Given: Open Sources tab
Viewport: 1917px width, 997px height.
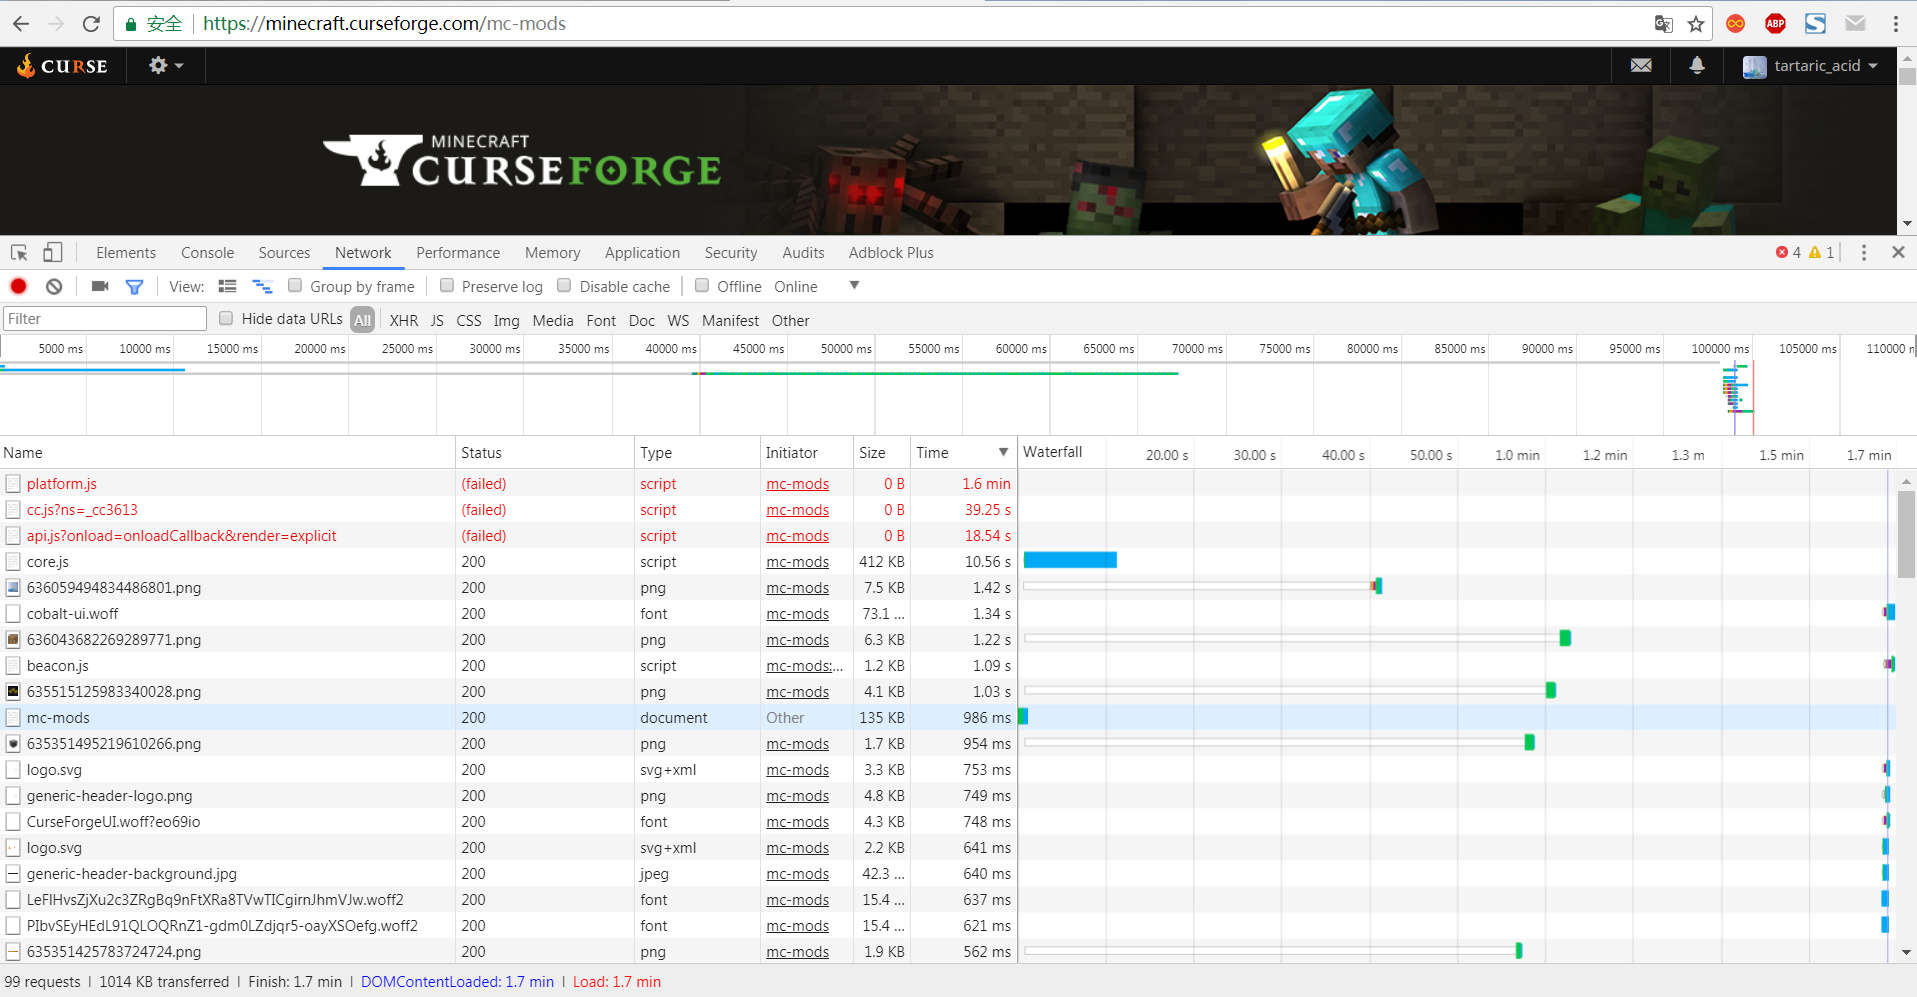Looking at the screenshot, I should click(x=284, y=253).
